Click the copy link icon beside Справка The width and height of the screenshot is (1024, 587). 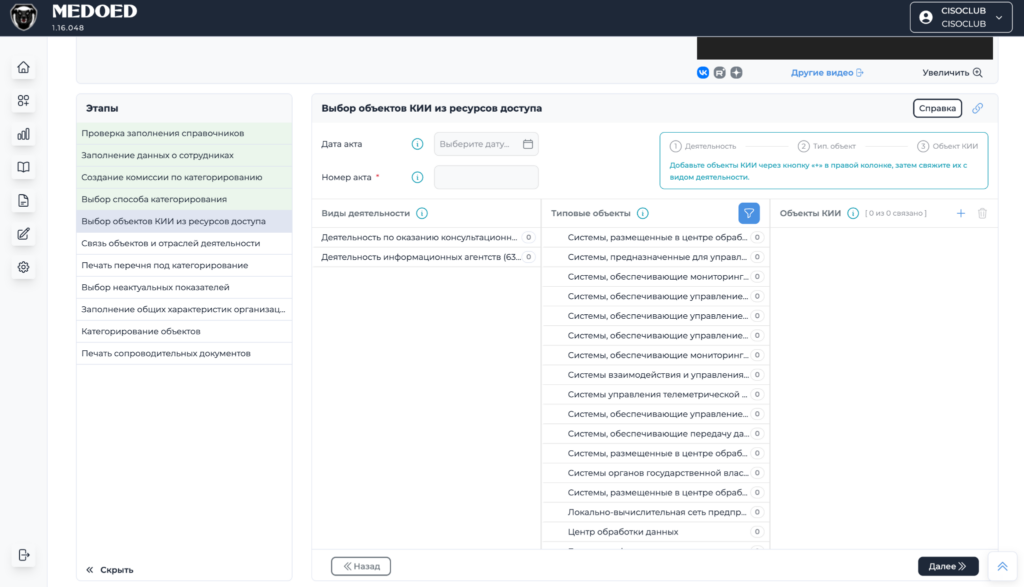pyautogui.click(x=977, y=108)
